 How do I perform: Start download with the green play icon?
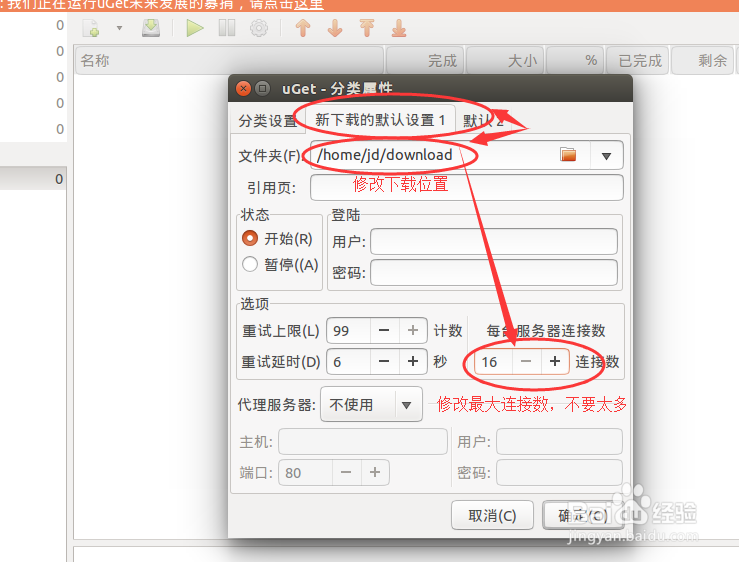[195, 28]
